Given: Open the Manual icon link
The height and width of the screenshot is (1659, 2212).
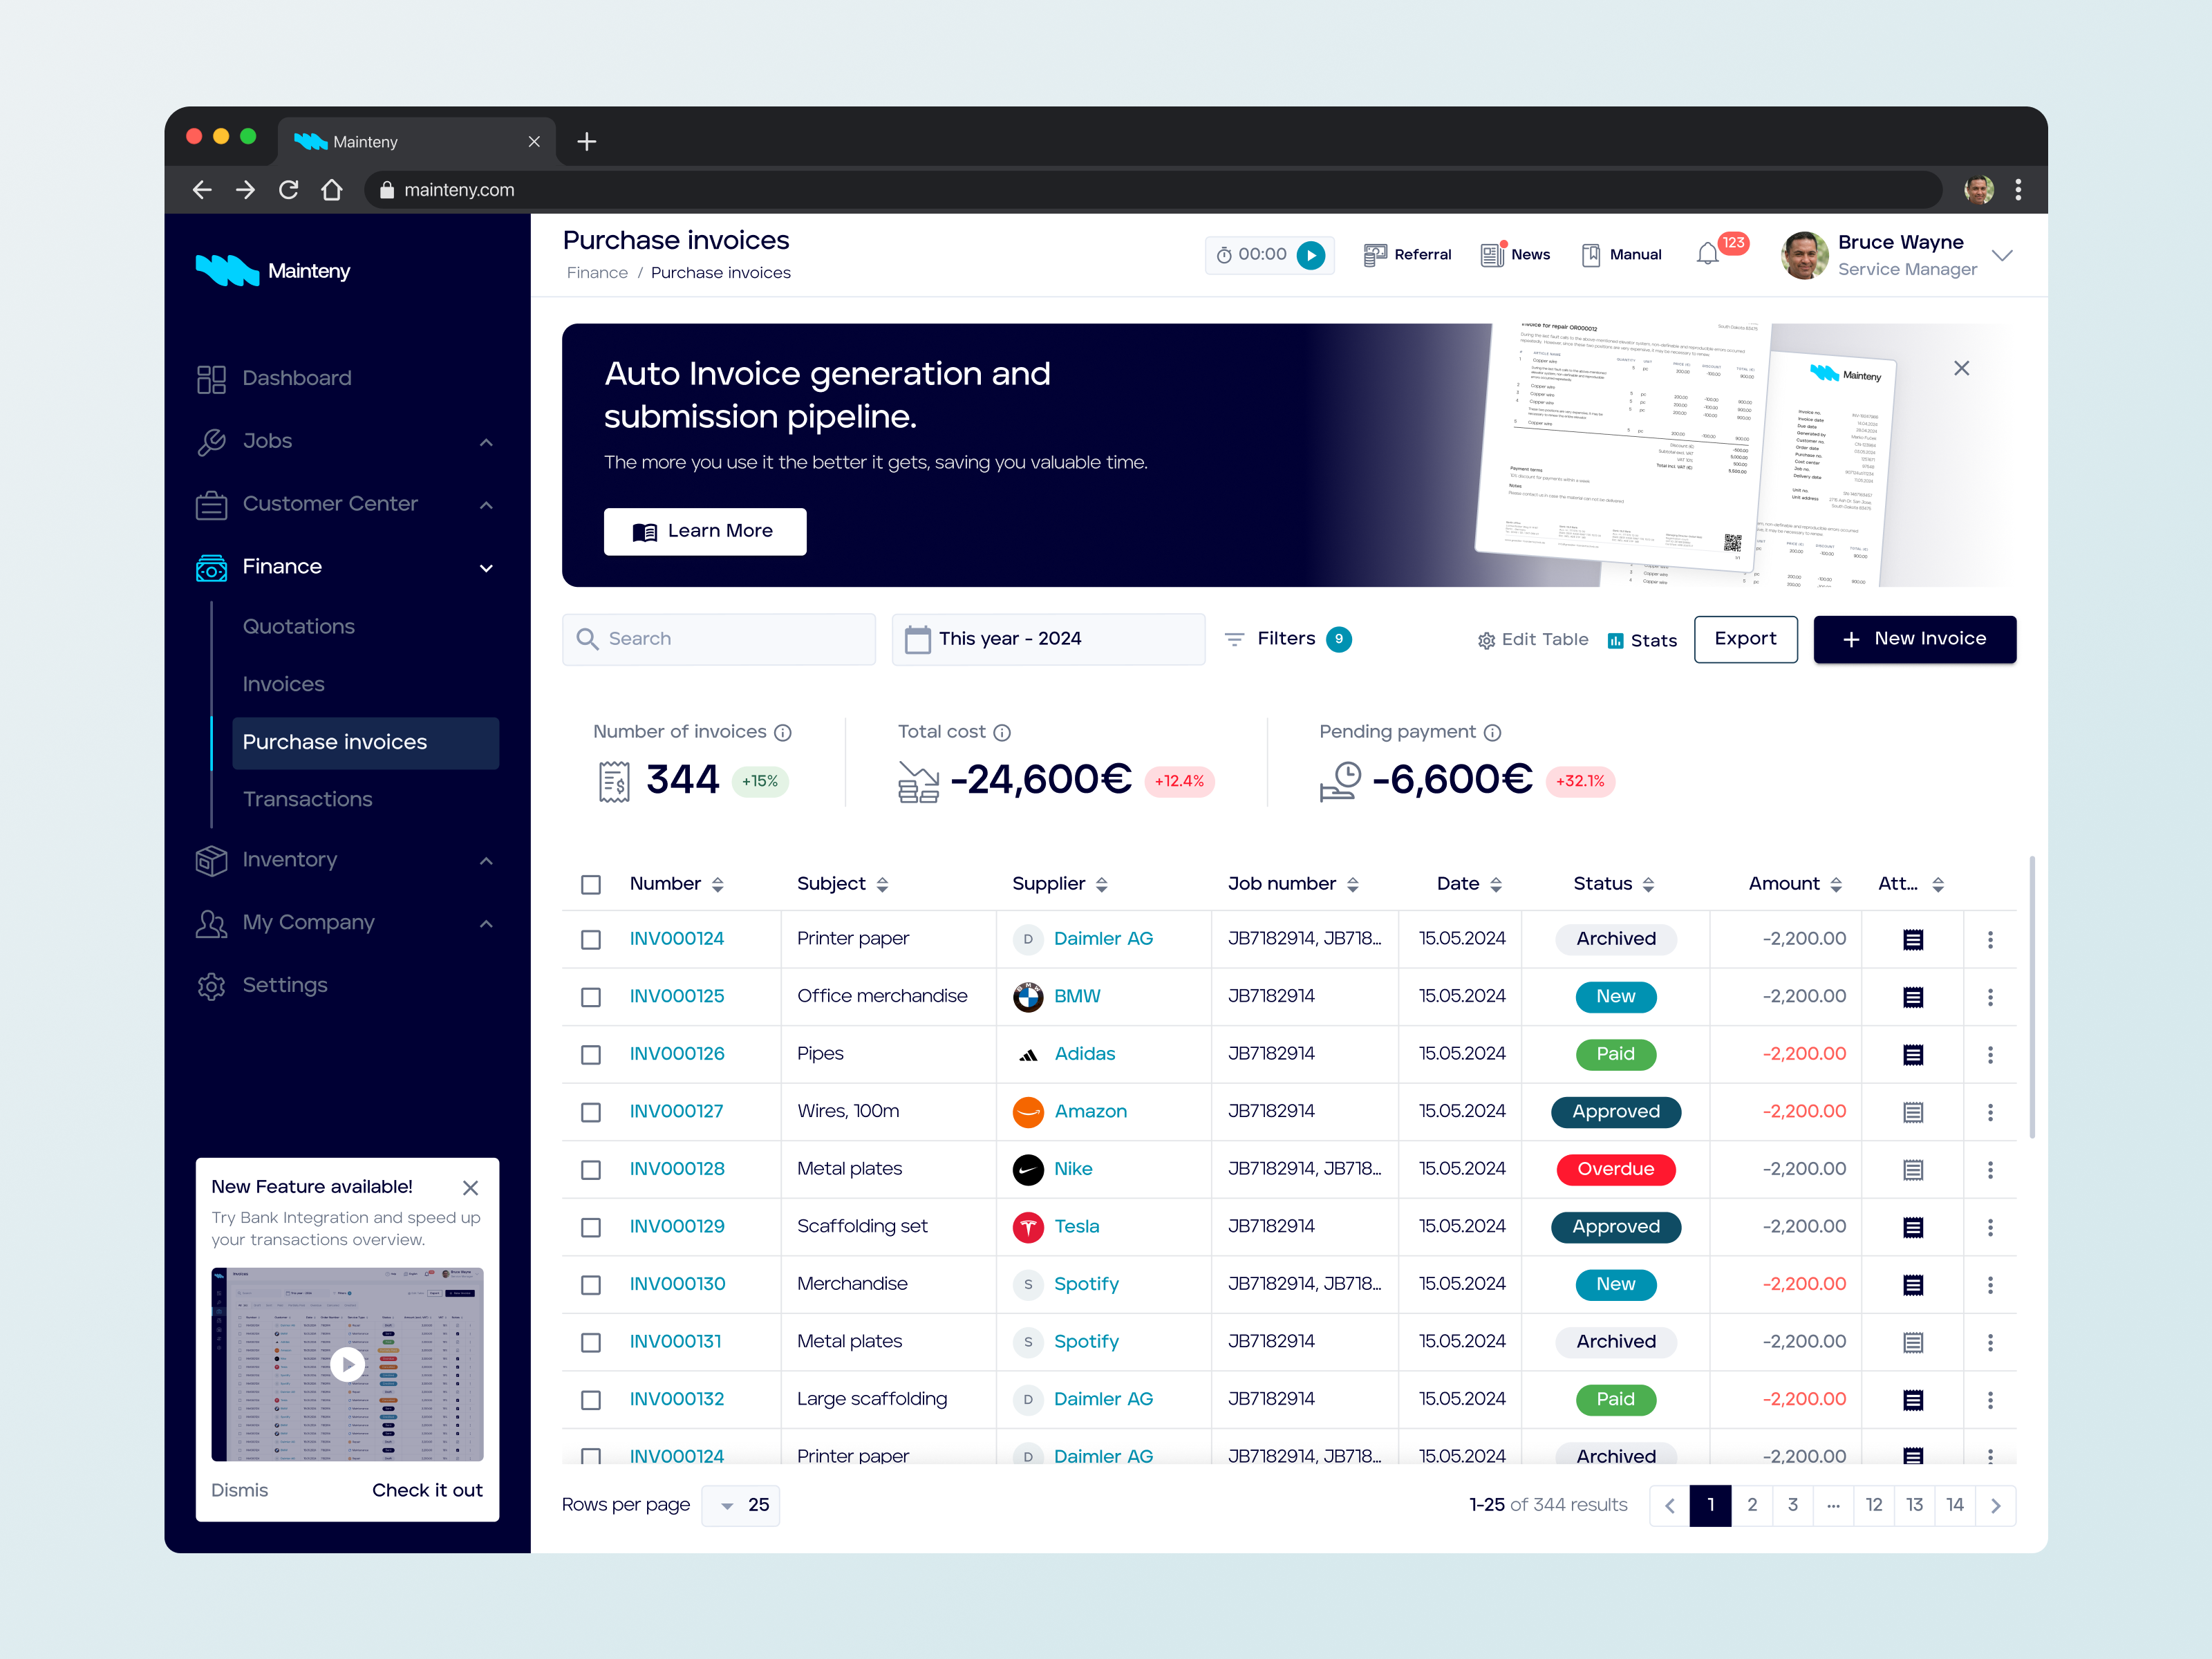Looking at the screenshot, I should pos(1621,255).
